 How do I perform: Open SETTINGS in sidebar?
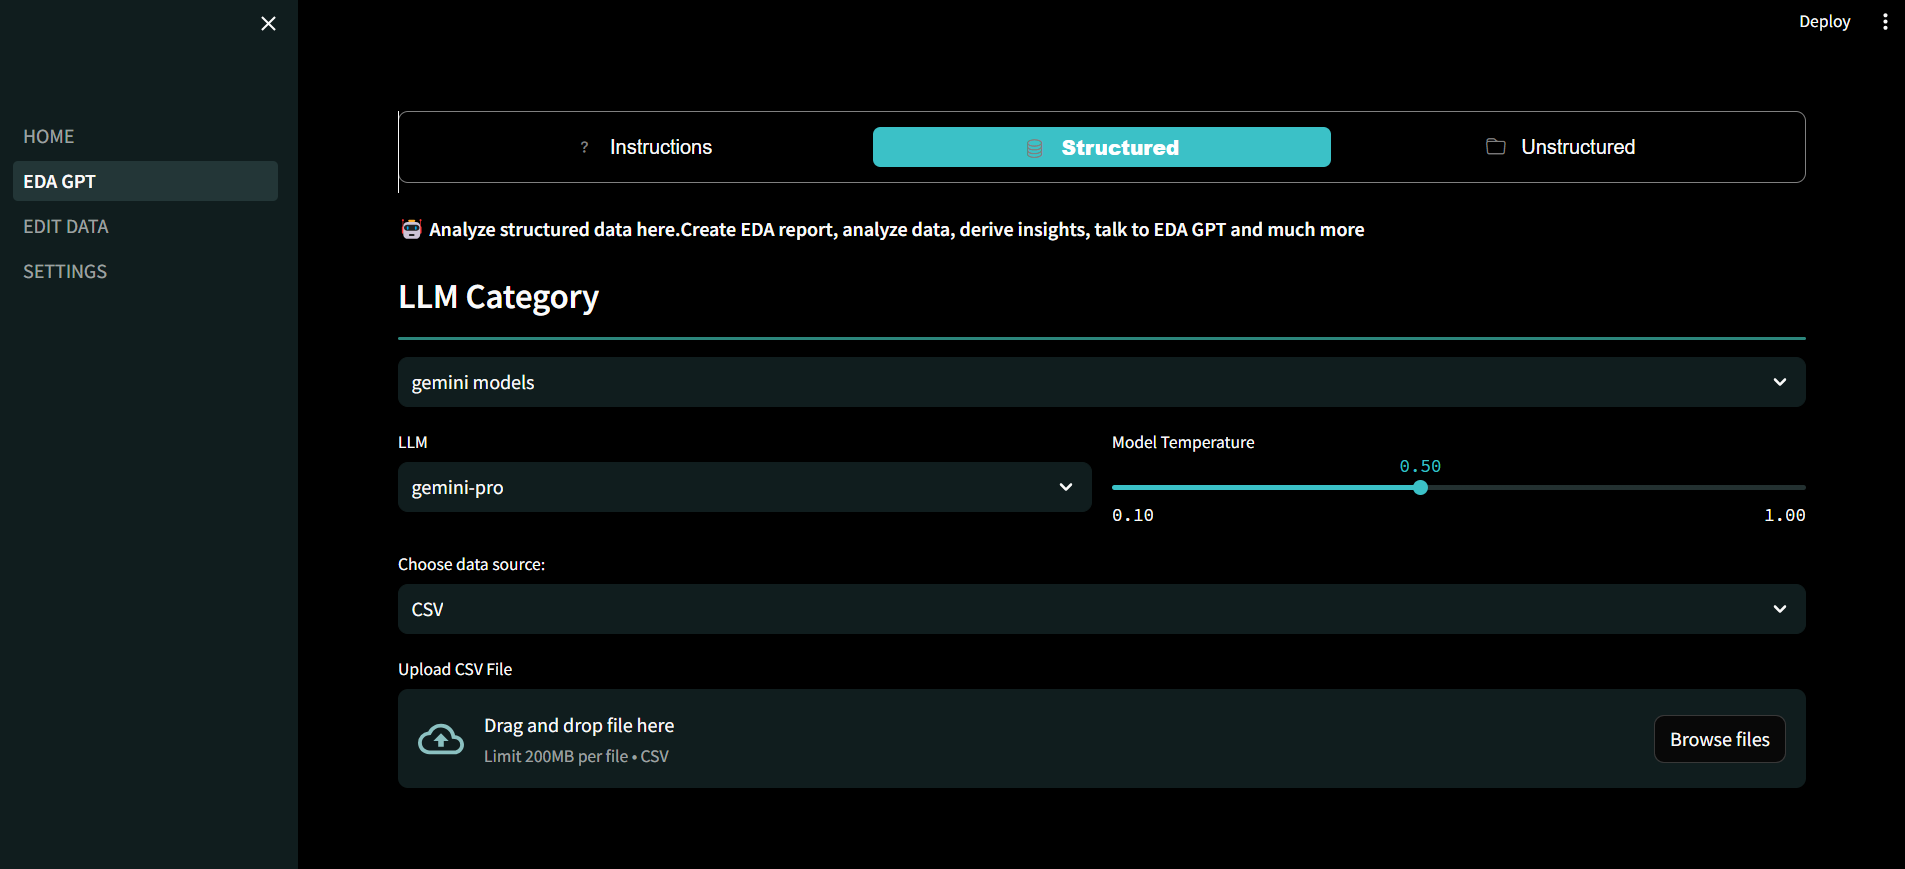pos(145,271)
